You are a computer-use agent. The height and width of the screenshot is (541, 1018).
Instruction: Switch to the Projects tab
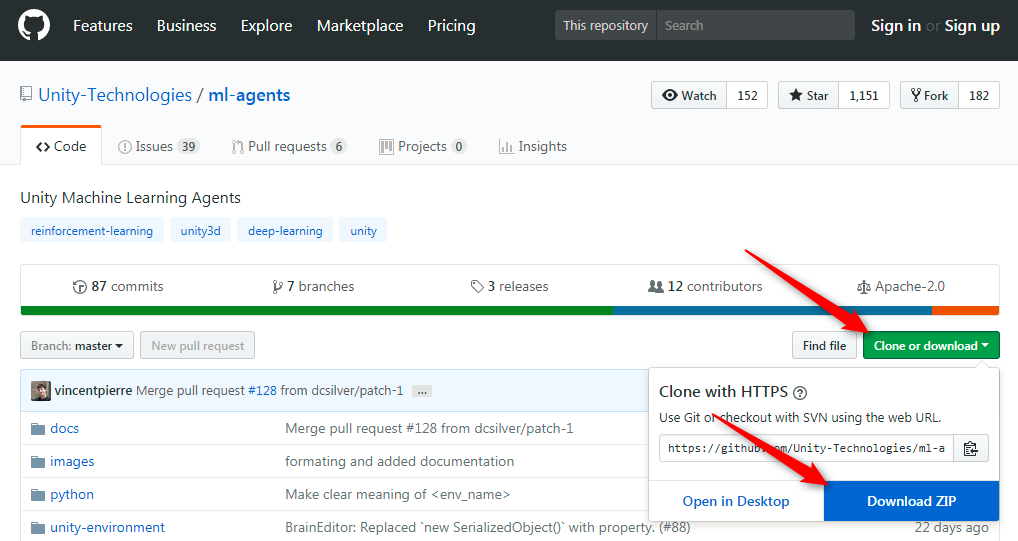pyautogui.click(x=422, y=146)
